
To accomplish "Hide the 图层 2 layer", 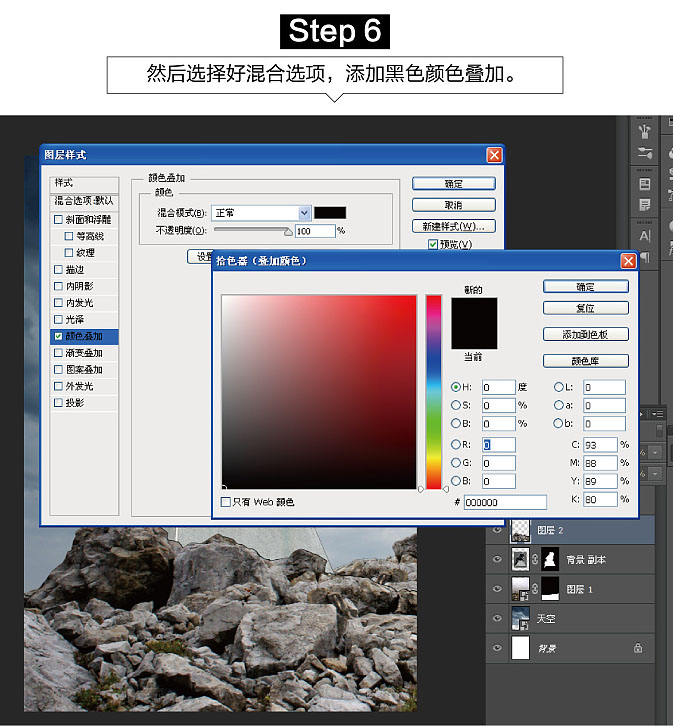I will click(x=497, y=530).
